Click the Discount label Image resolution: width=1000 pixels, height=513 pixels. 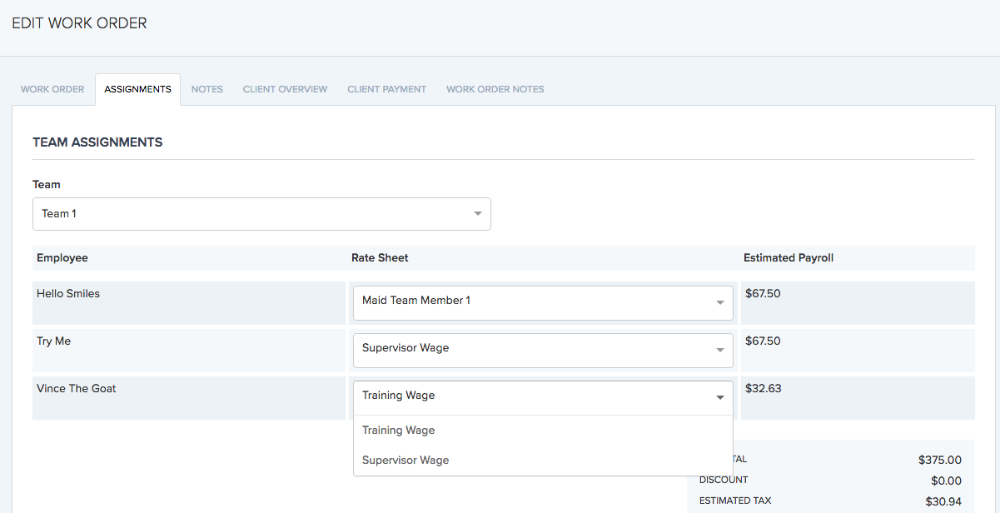point(723,479)
